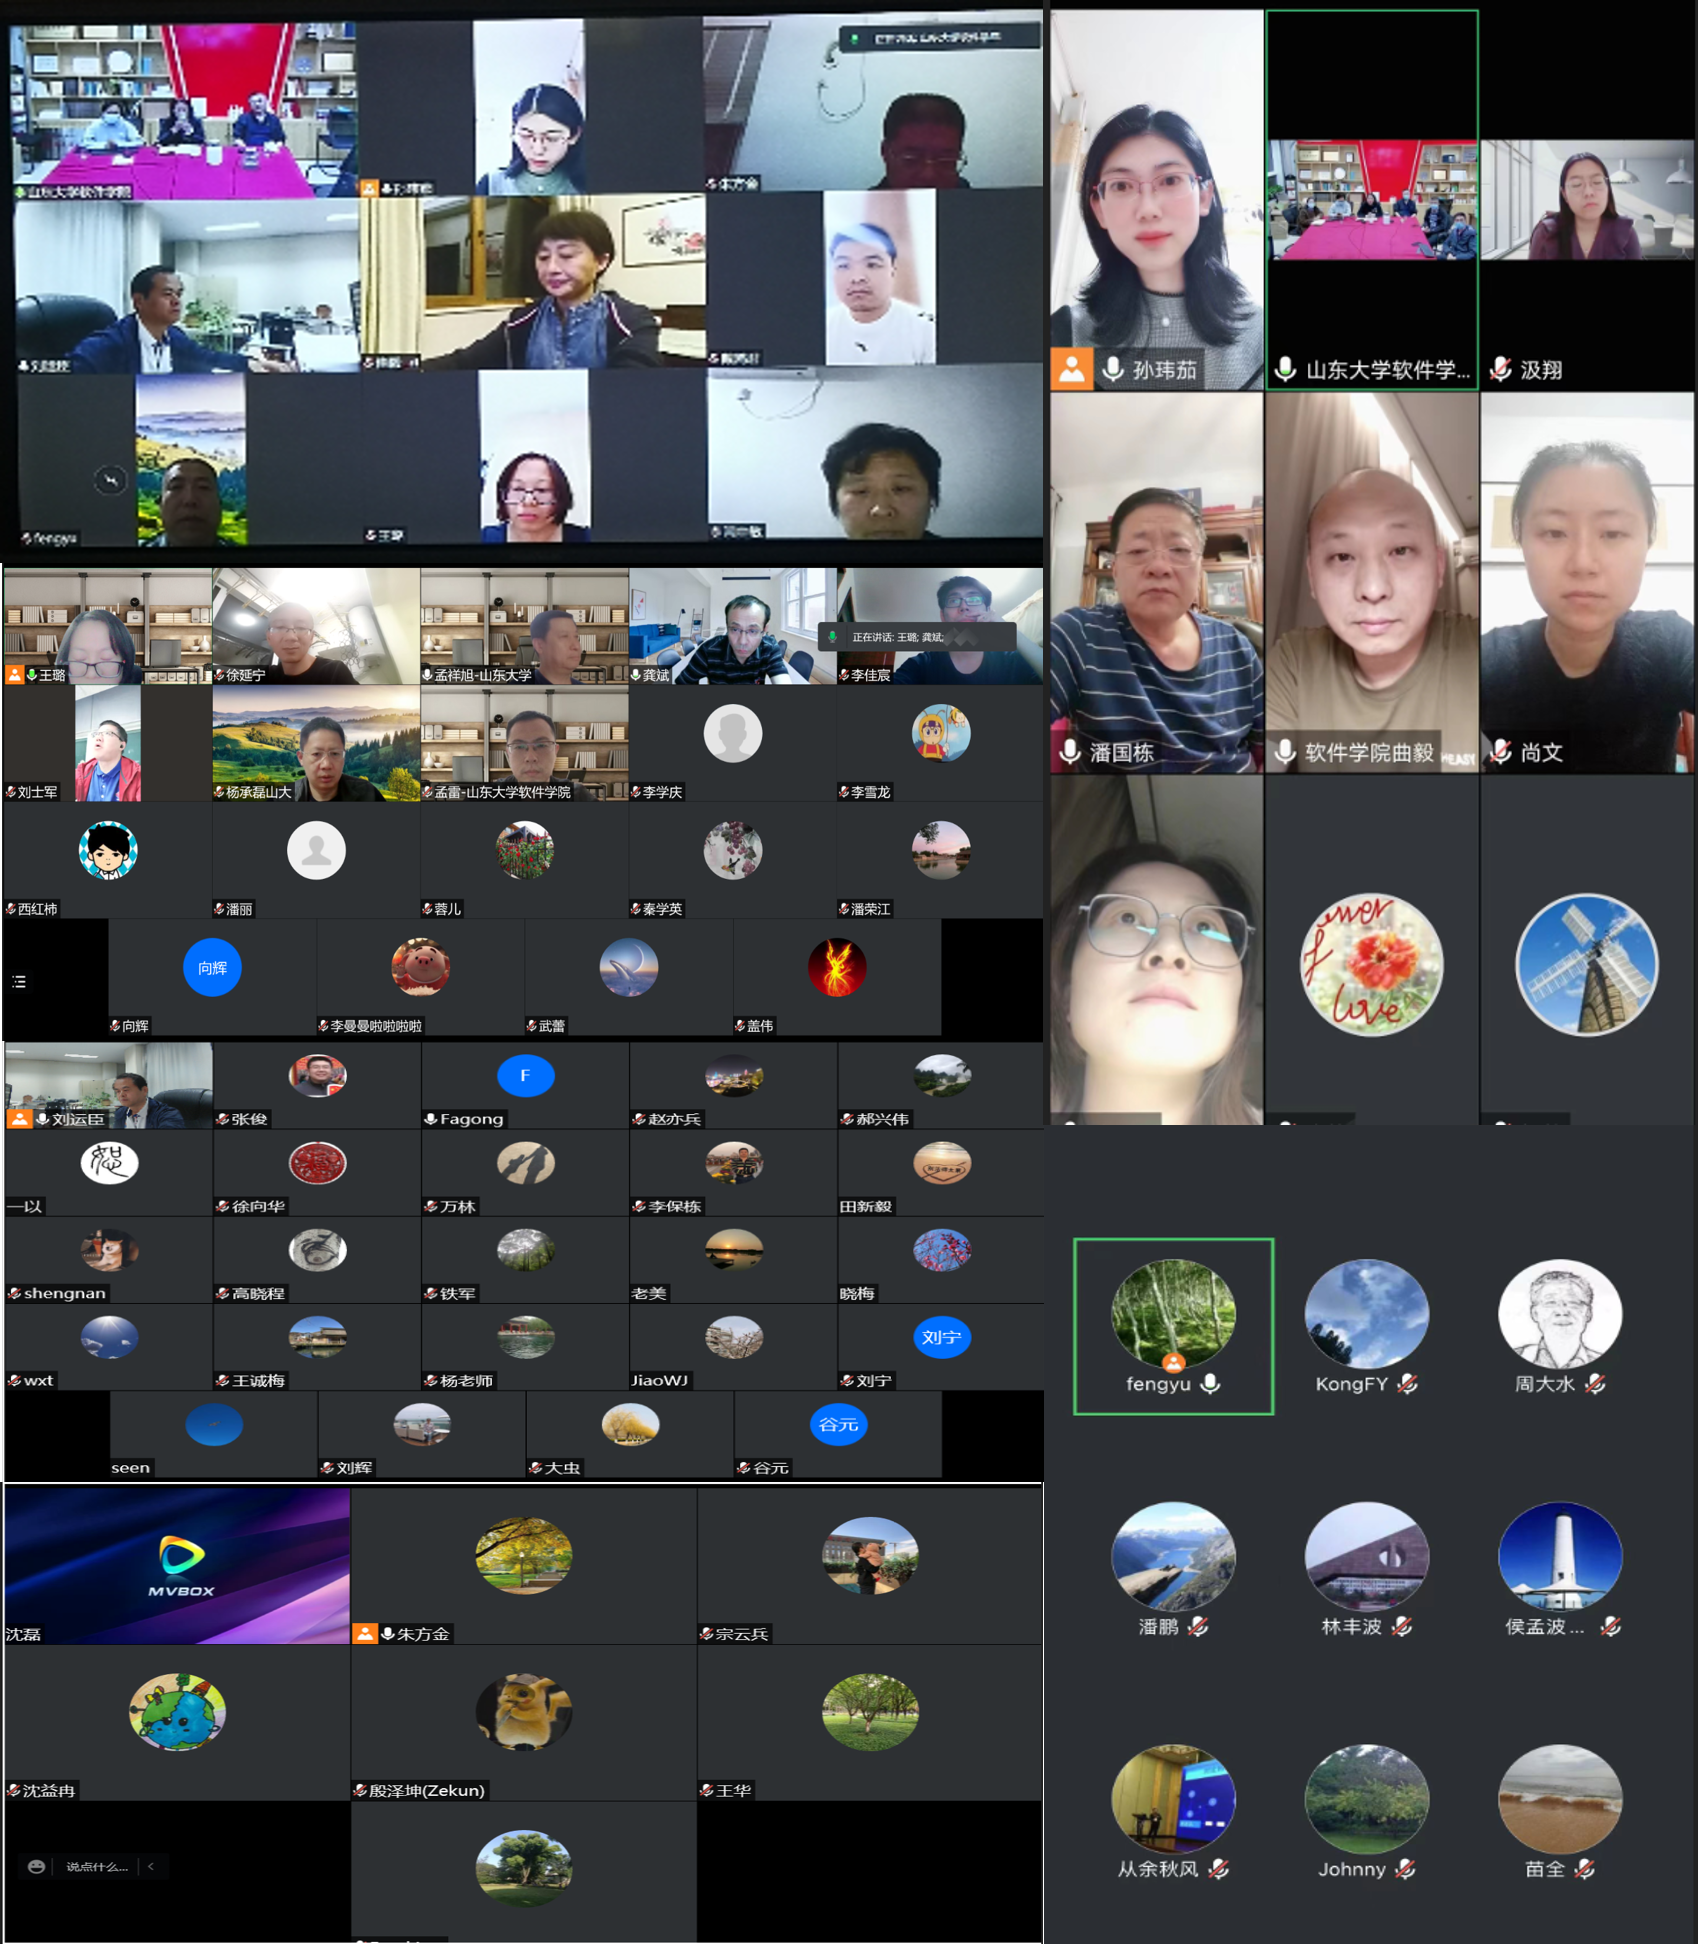
Task: Click orange host icon beside 刘运臣
Action: tap(20, 1119)
